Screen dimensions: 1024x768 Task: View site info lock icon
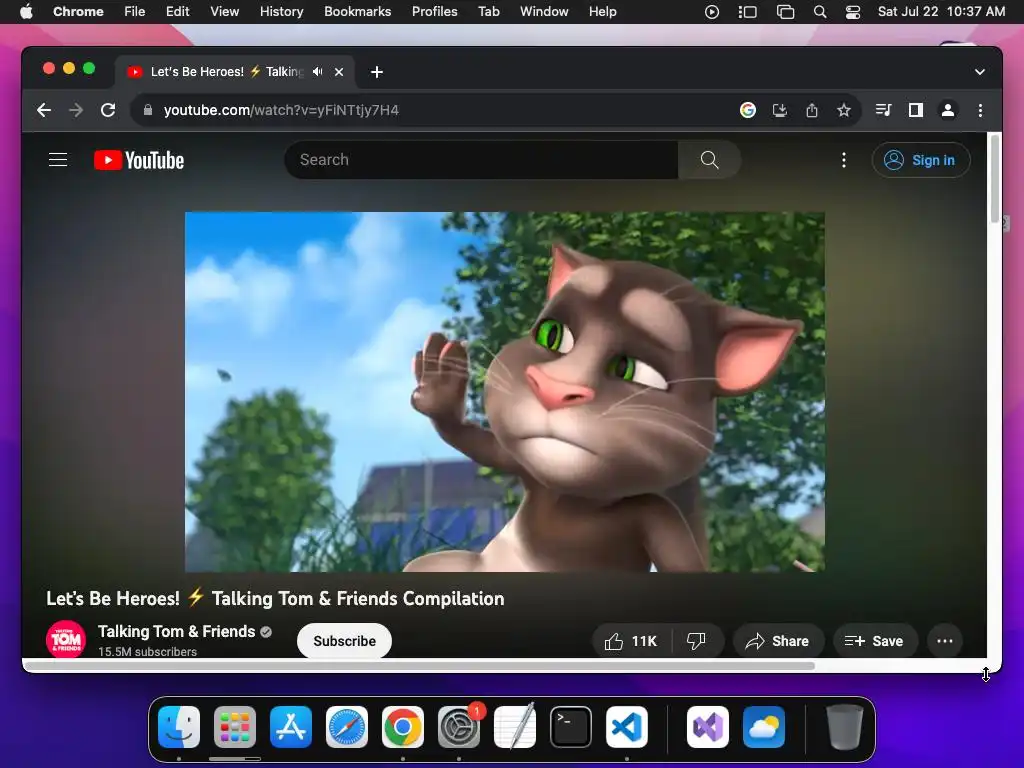(x=148, y=110)
